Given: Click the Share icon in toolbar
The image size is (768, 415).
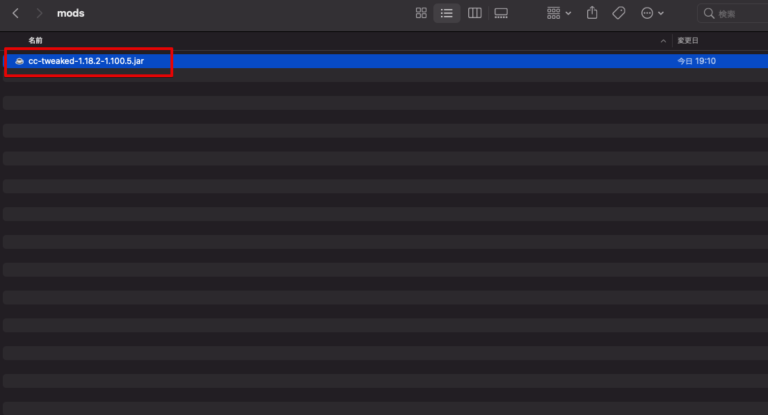Looking at the screenshot, I should 592,13.
